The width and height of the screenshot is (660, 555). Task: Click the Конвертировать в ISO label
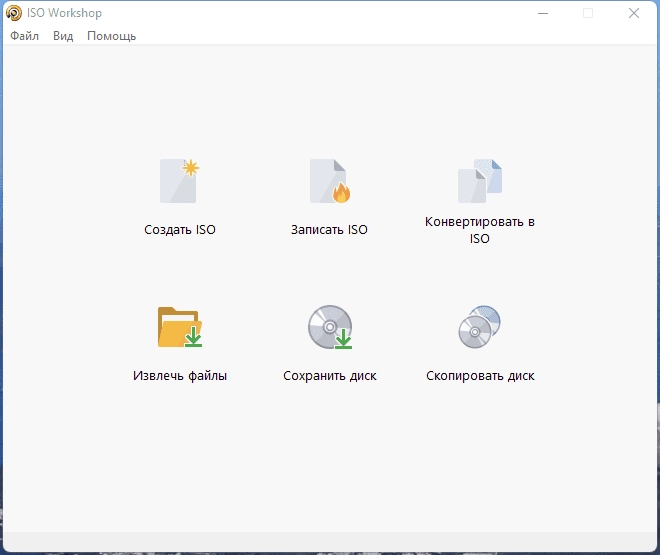480,230
